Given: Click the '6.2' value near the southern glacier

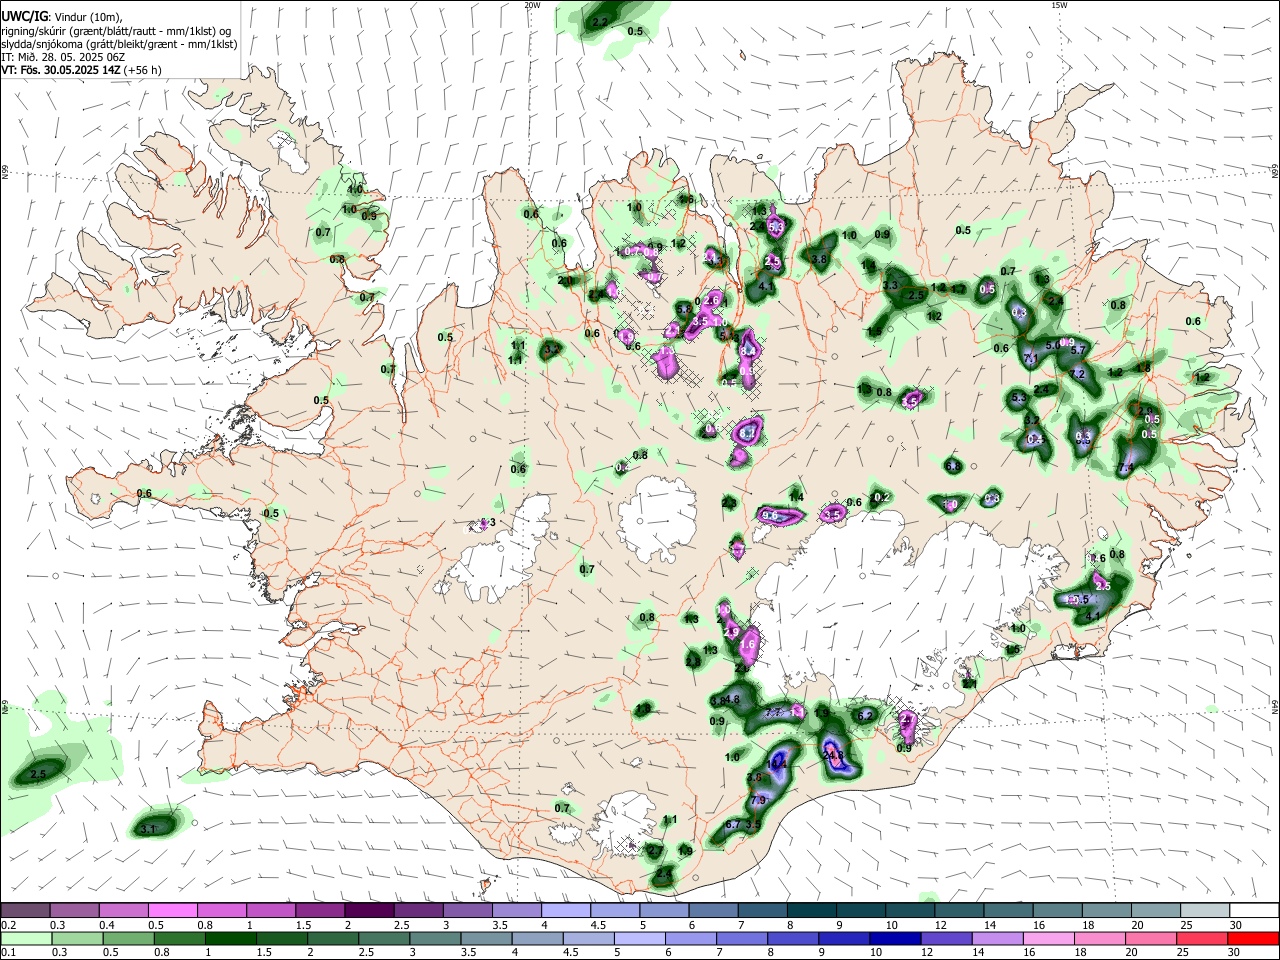Looking at the screenshot, I should [866, 715].
